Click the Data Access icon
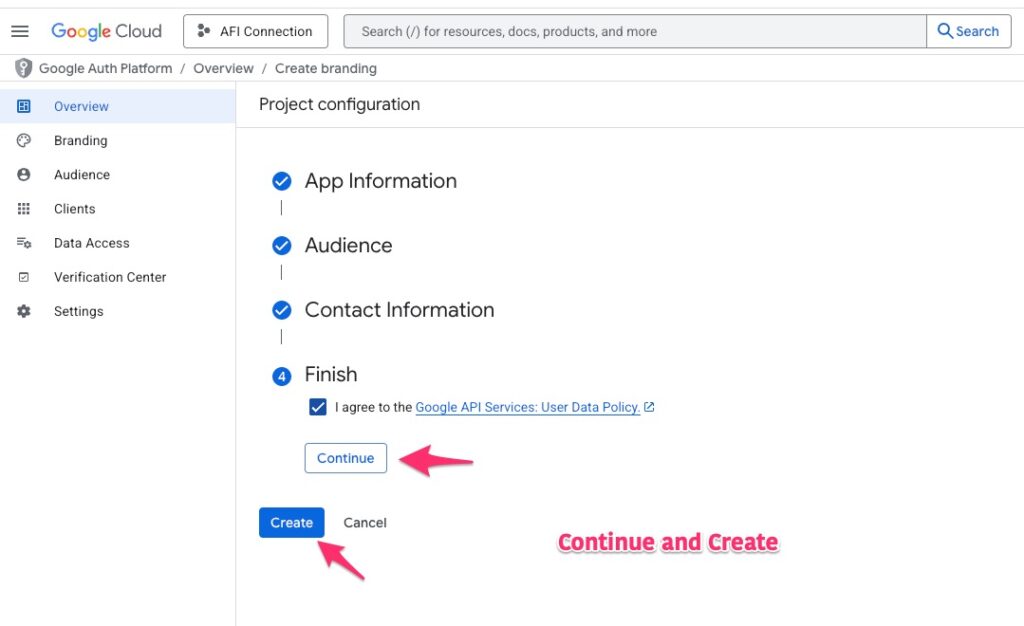Screen dimensions: 1024x626 pyautogui.click(x=24, y=243)
